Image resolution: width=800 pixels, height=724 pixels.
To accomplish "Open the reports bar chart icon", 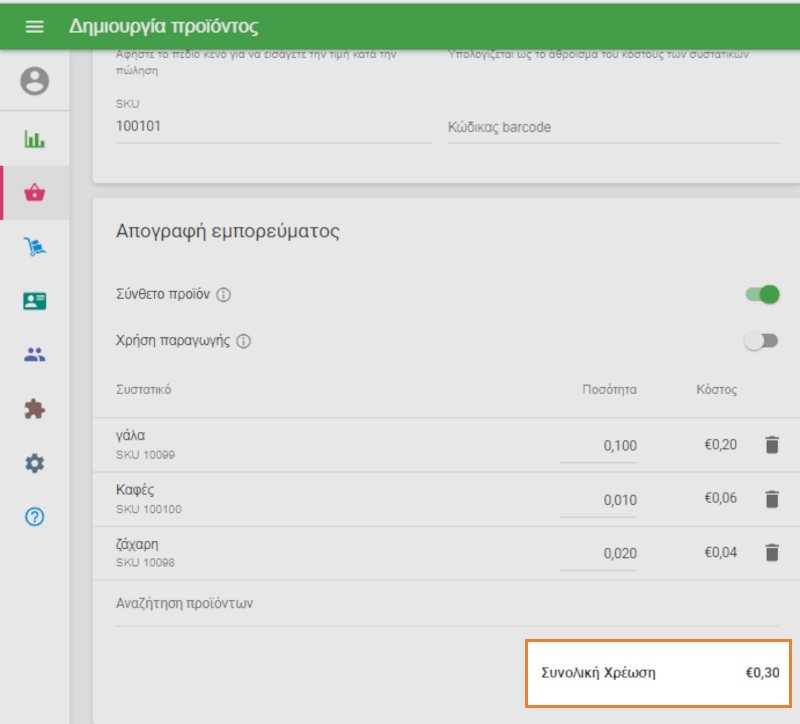I will point(35,139).
